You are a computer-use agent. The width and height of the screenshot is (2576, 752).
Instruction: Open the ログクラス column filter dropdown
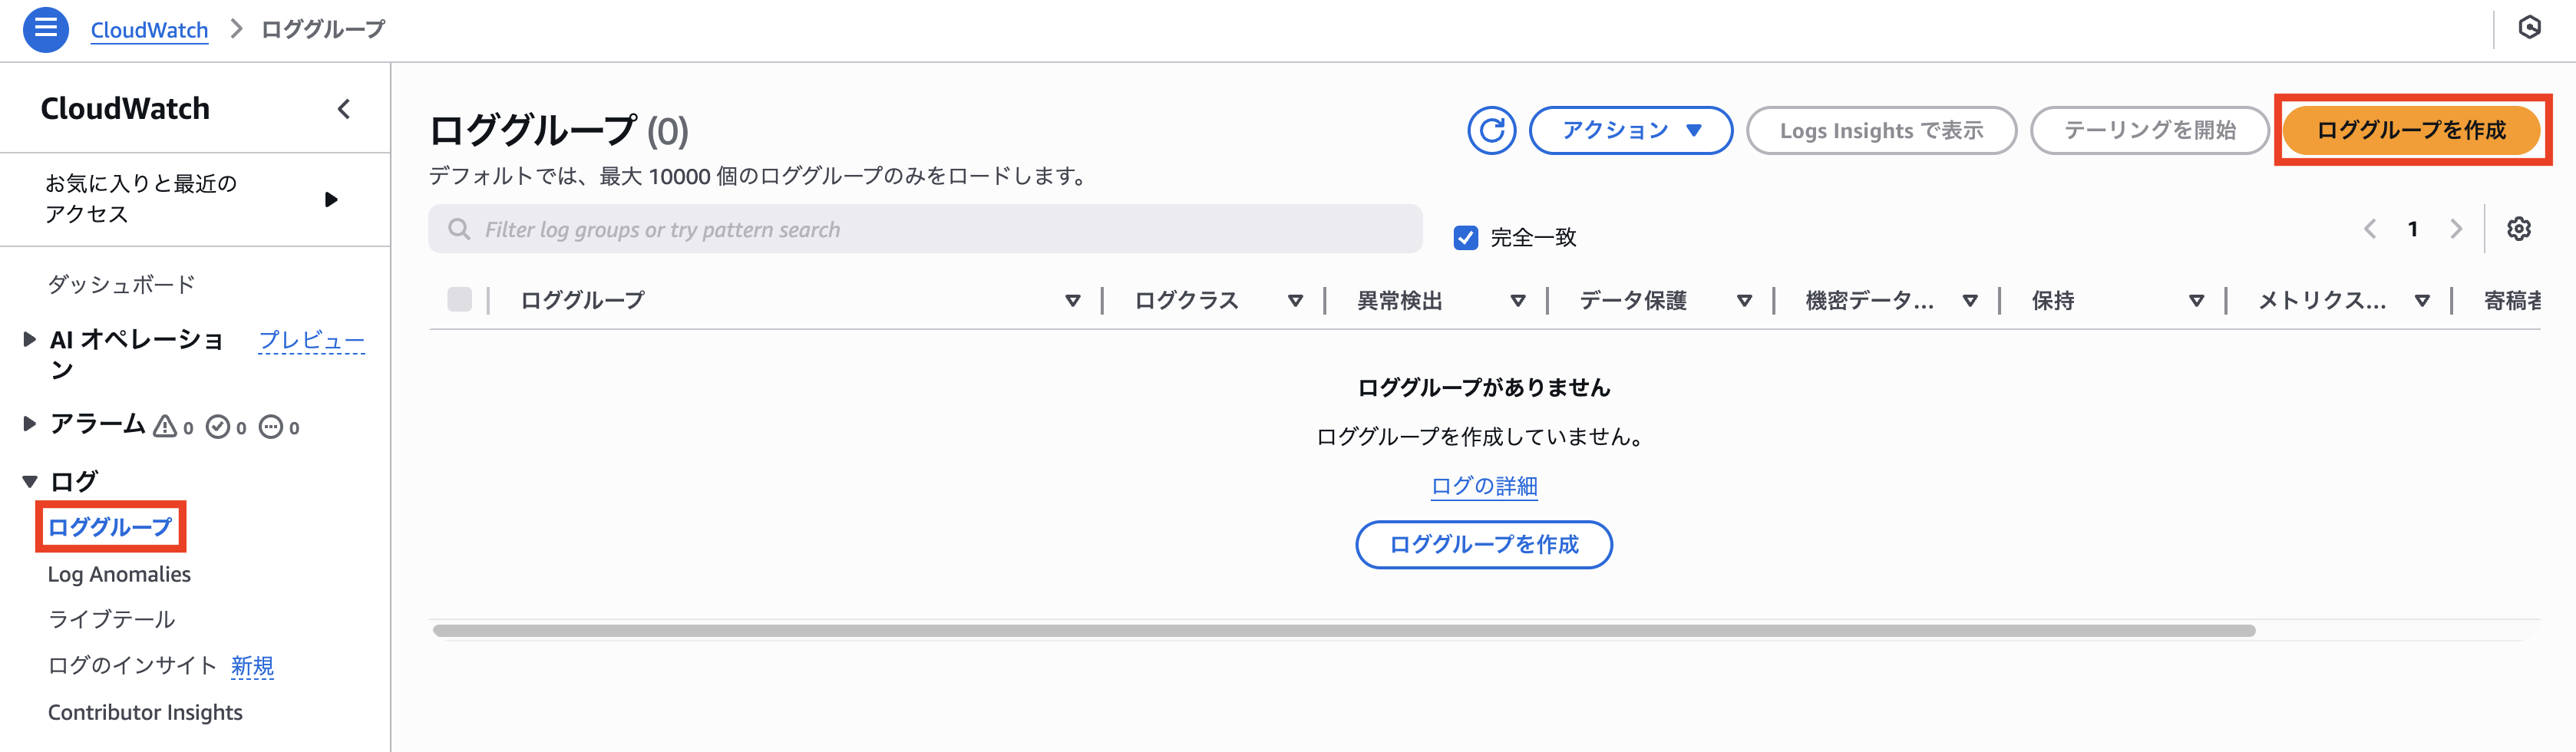[x=1296, y=300]
